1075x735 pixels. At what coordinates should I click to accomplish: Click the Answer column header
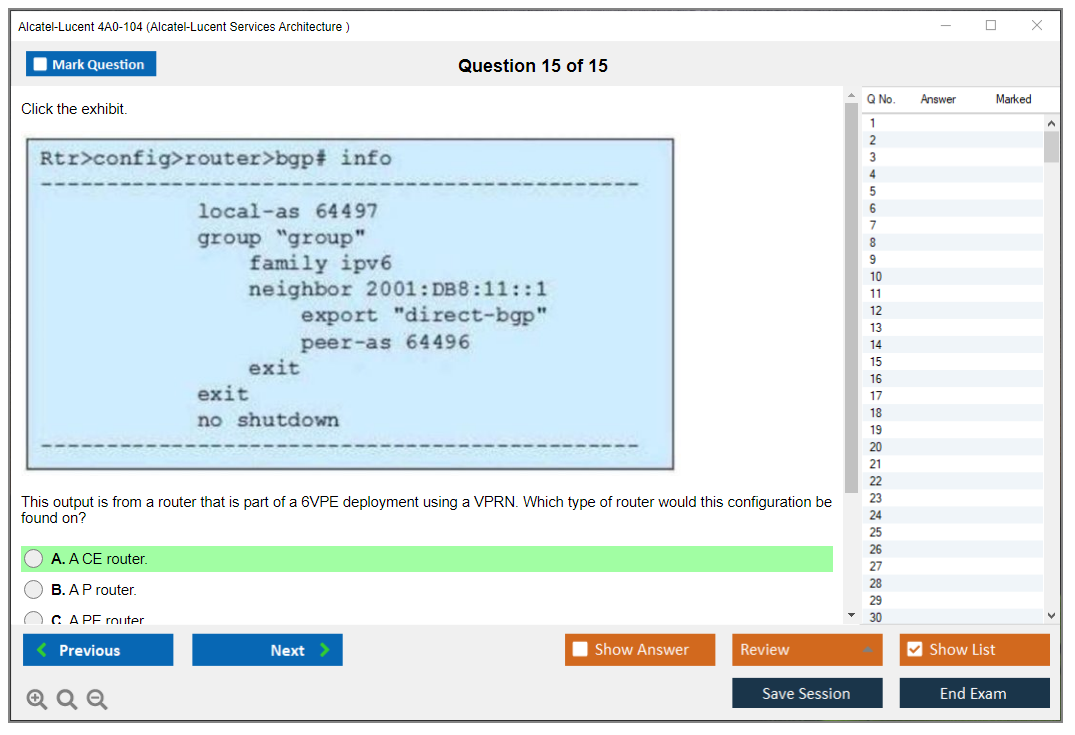938,99
